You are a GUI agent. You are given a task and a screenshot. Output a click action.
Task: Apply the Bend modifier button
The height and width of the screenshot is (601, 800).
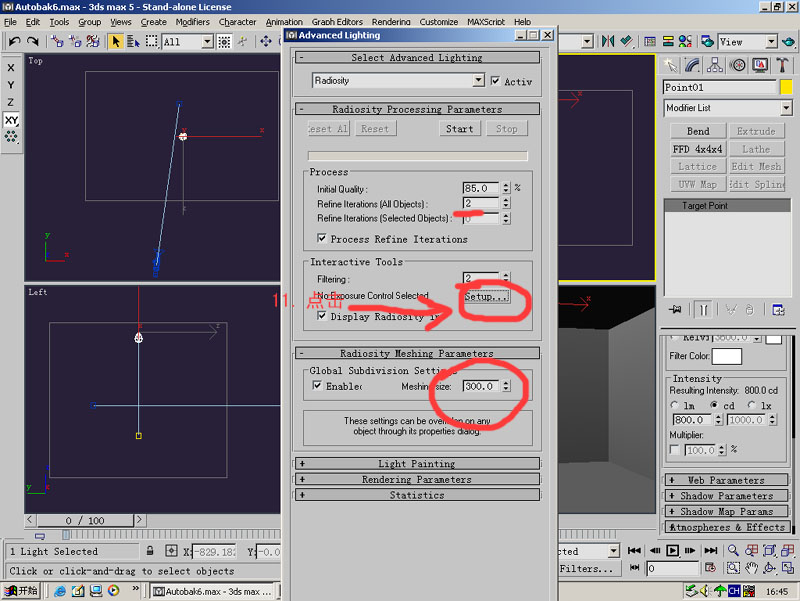pos(697,131)
